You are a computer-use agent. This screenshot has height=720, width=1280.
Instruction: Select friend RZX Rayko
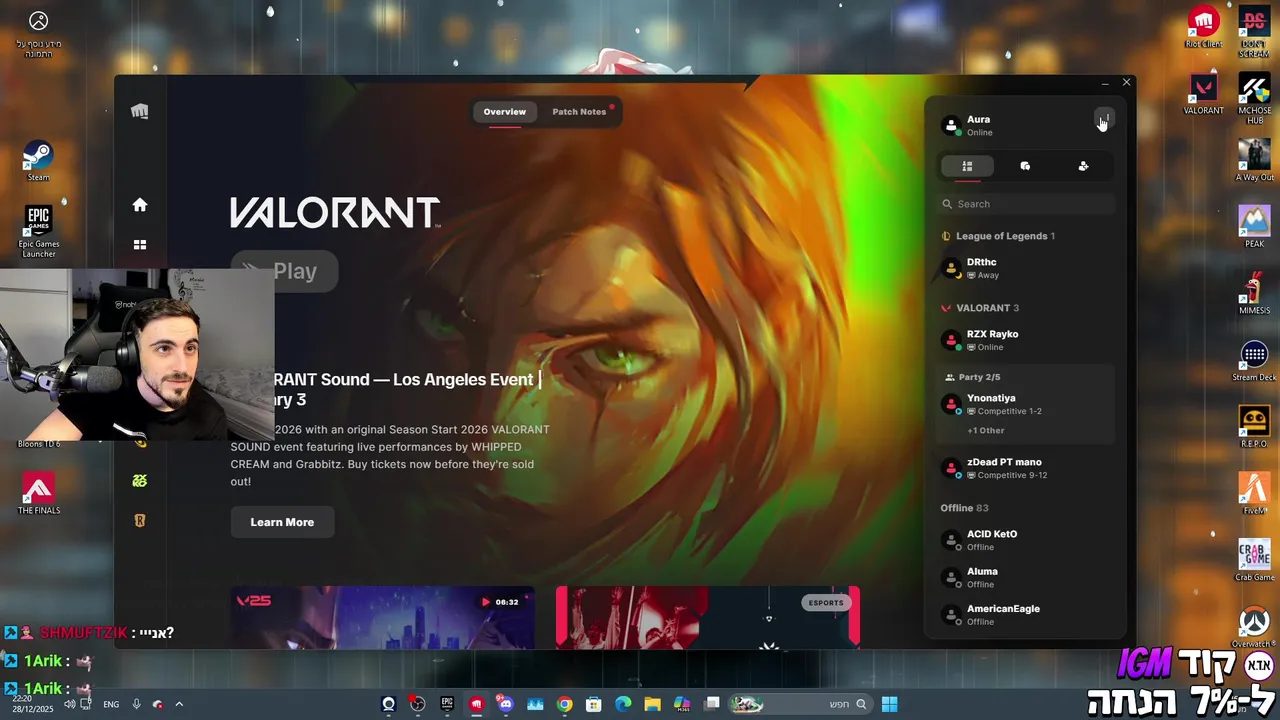point(1026,340)
